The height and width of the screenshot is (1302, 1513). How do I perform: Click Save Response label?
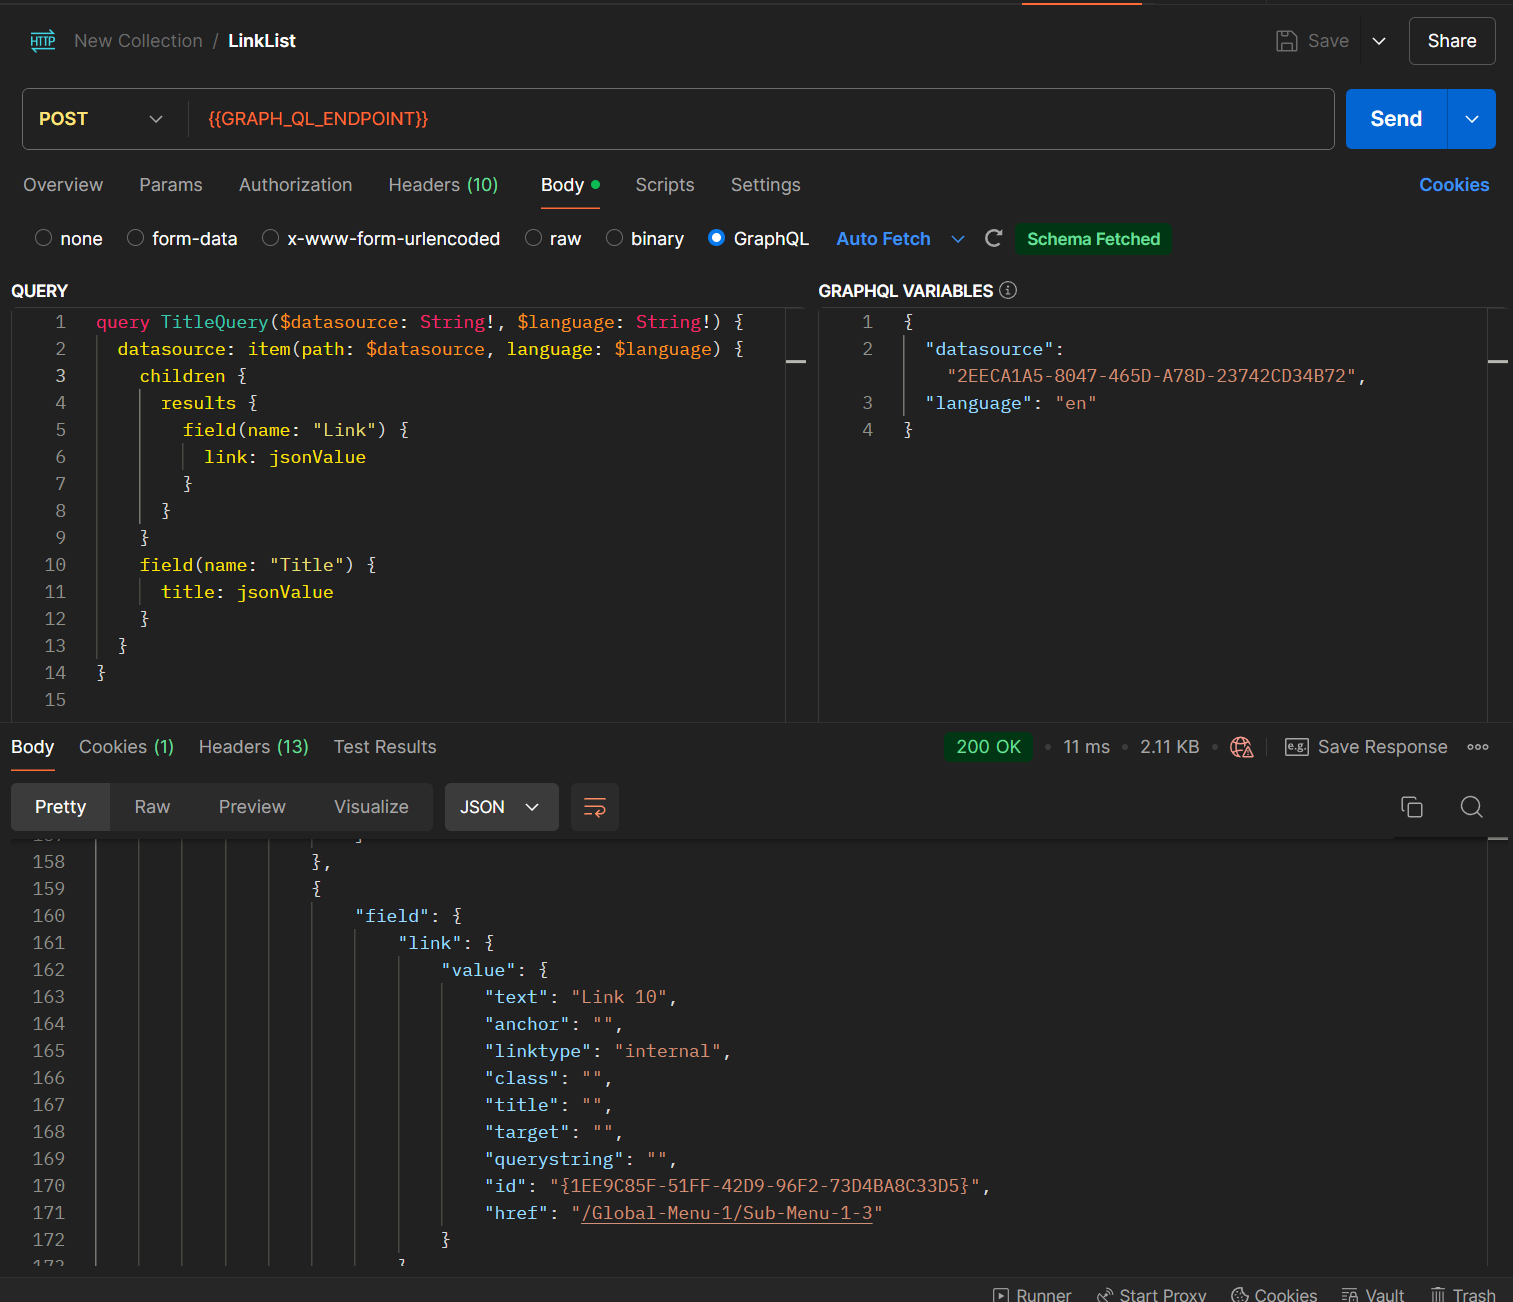click(x=1383, y=747)
